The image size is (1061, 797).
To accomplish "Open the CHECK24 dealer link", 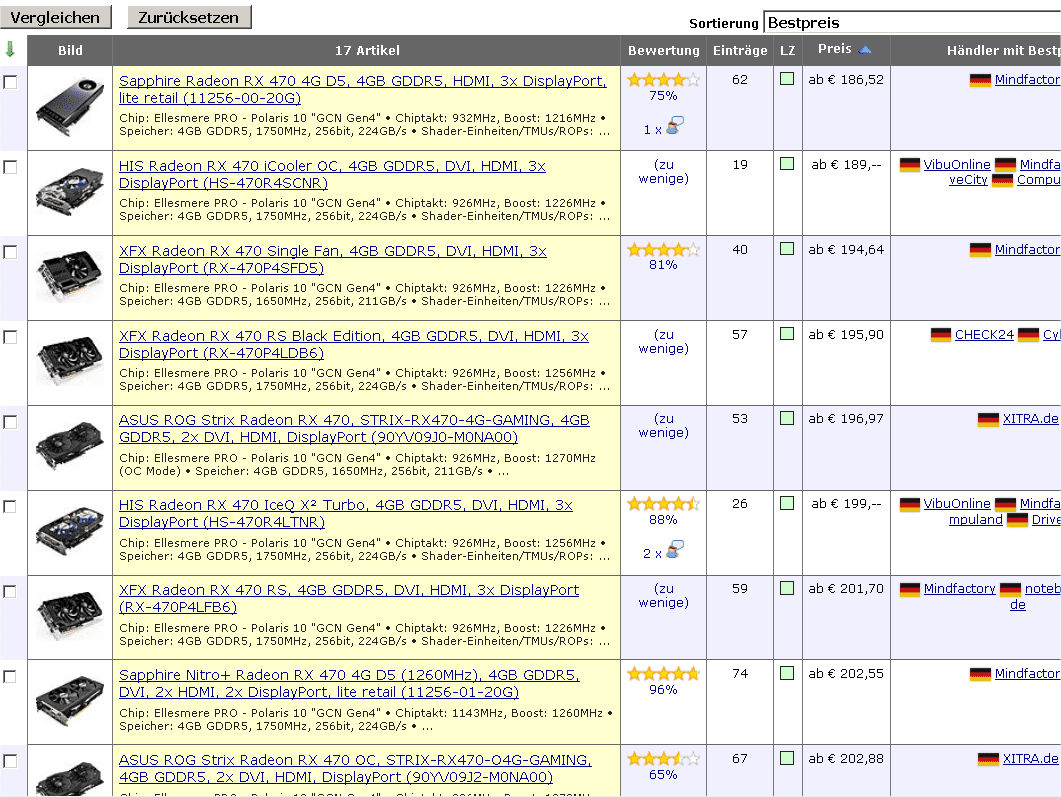I will pos(984,334).
